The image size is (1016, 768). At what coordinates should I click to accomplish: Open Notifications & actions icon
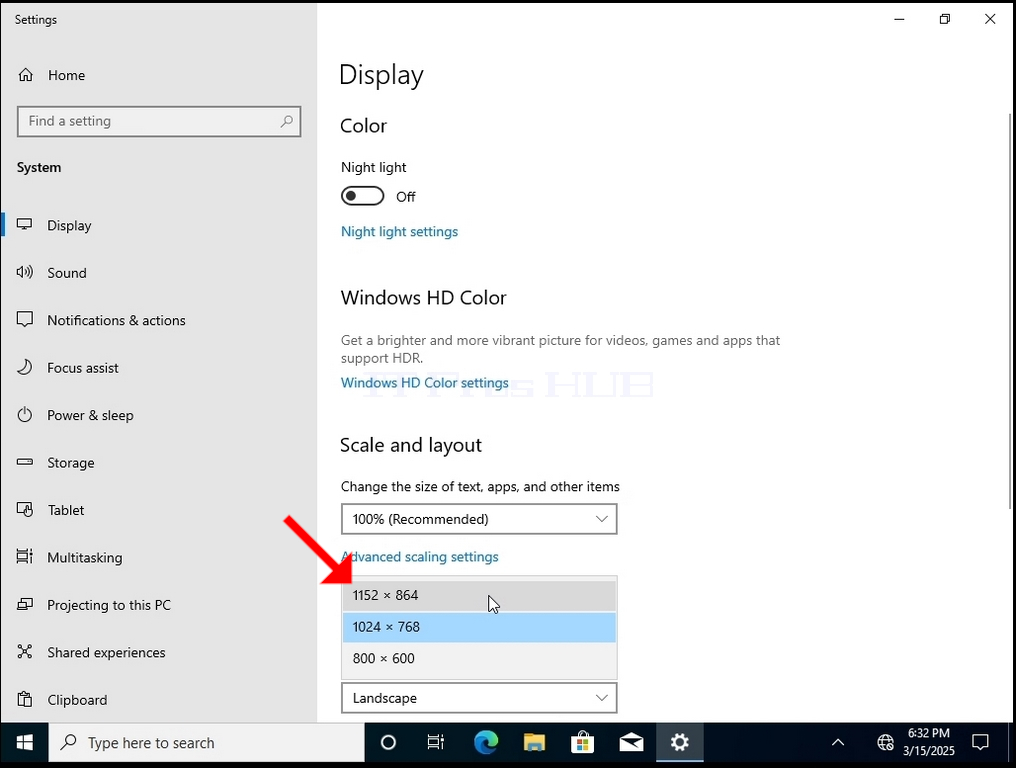(x=25, y=320)
